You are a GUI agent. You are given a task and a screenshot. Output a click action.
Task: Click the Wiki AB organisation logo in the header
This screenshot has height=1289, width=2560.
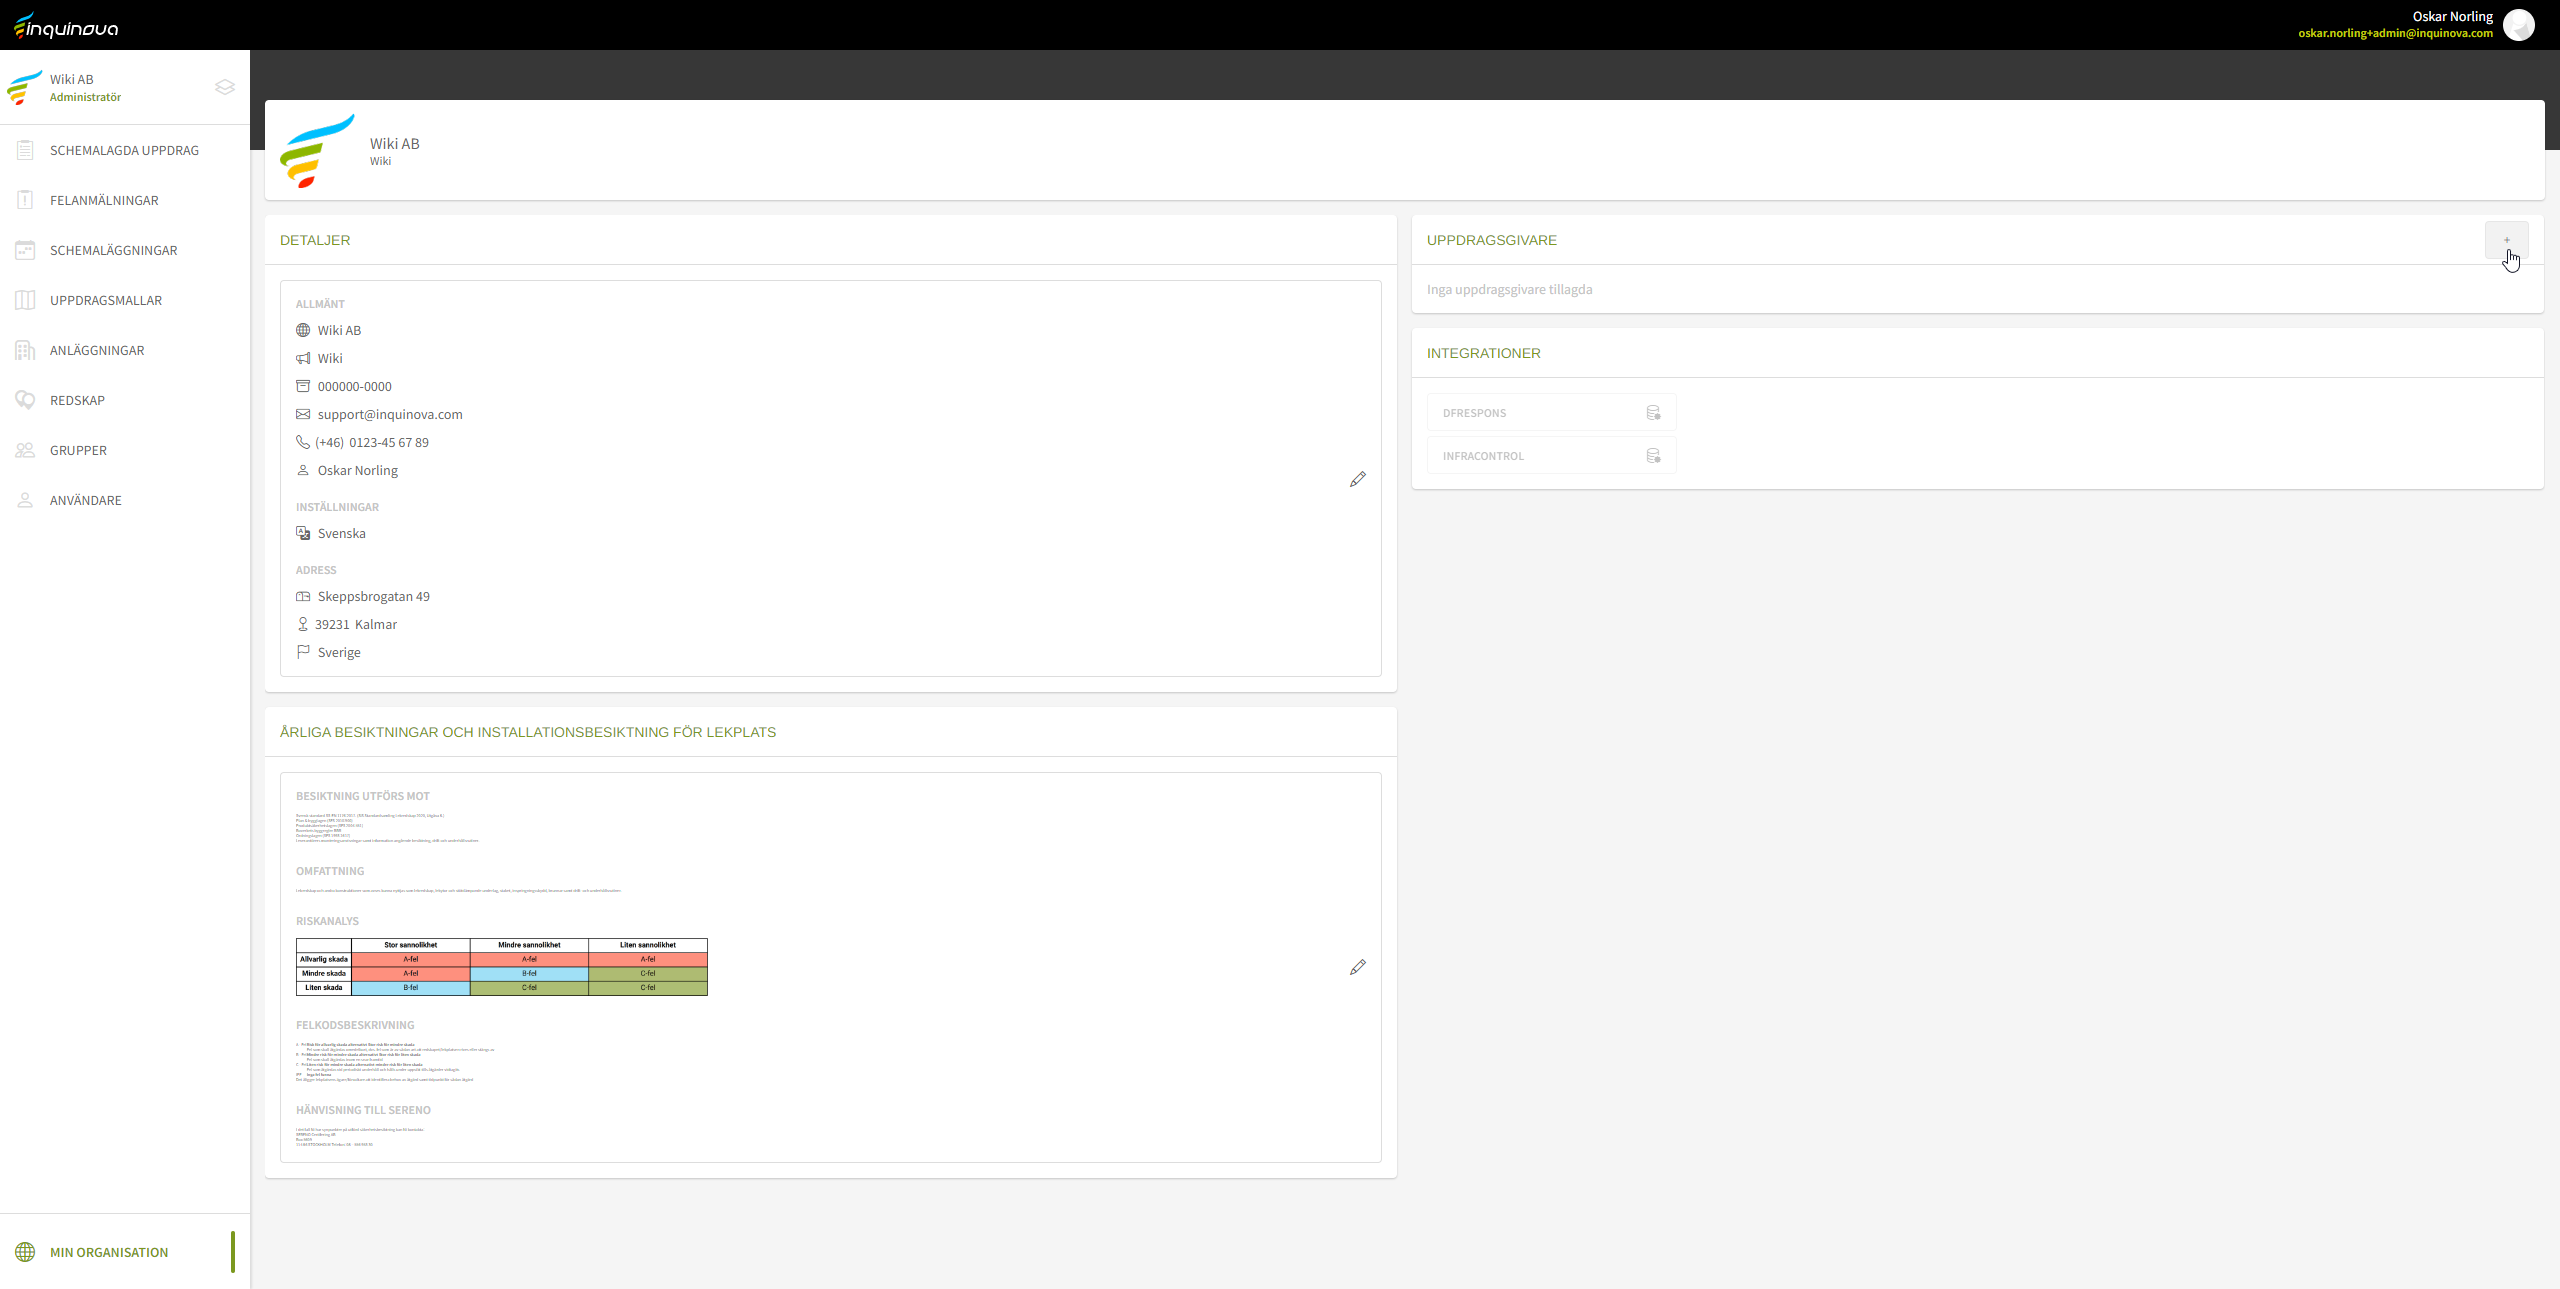(x=317, y=150)
